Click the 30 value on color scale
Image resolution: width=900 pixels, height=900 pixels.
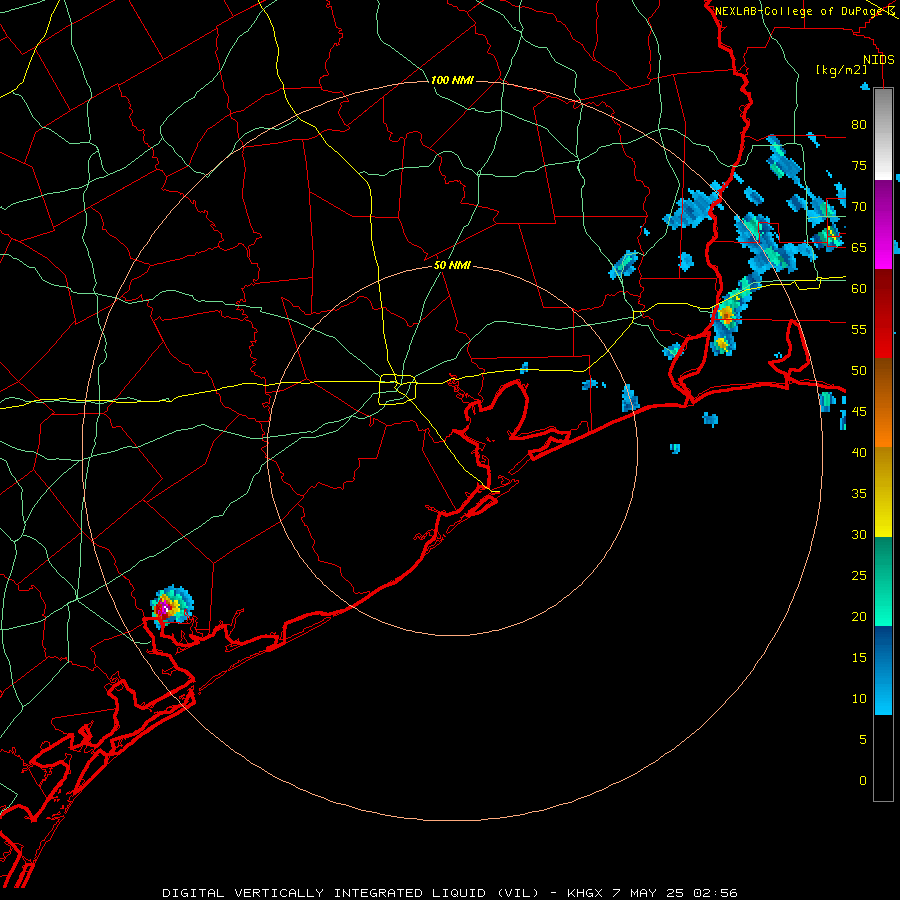click(859, 534)
